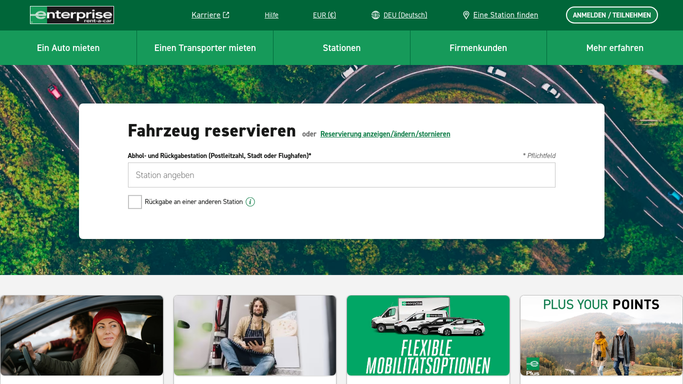Expand the Ein Auto mieten menu

(68, 48)
